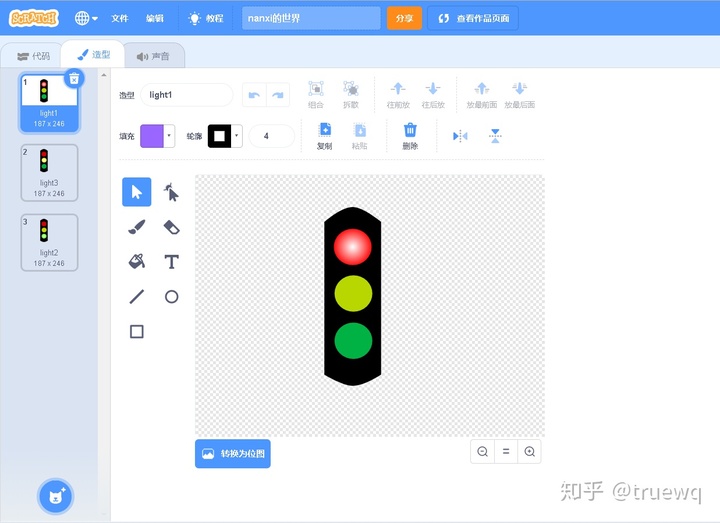This screenshot has width=720, height=523.
Task: Open the language globe dropdown
Action: 86,18
